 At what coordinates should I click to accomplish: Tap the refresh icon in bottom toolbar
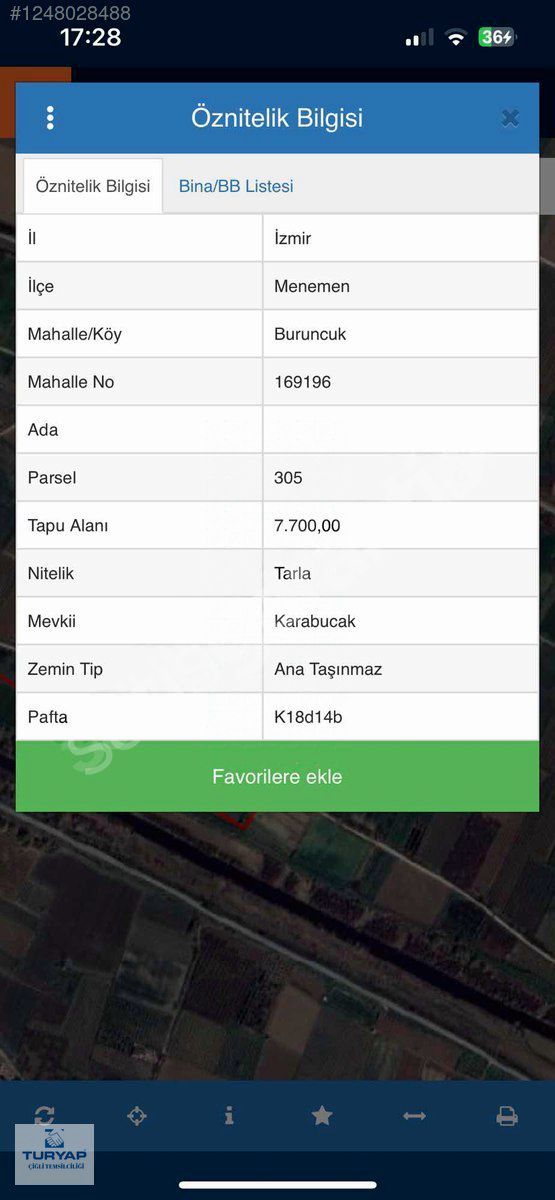tap(44, 1116)
